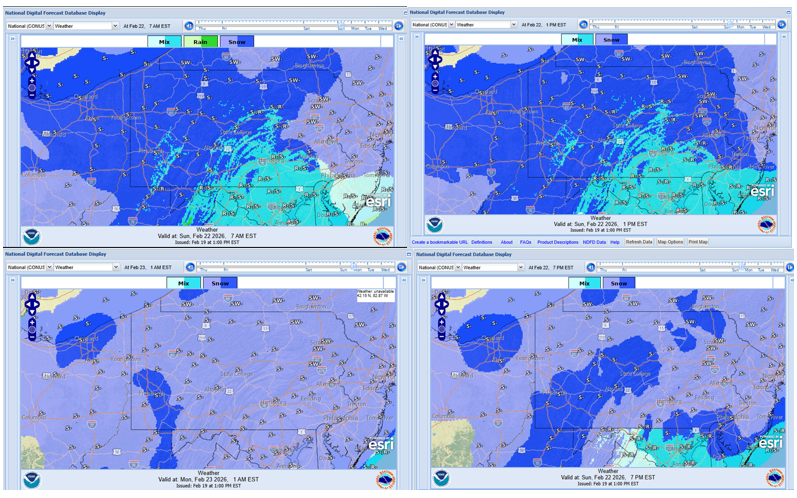Zoom in on the top-left 7 AM map
This screenshot has width=797, height=498.
click(32, 77)
